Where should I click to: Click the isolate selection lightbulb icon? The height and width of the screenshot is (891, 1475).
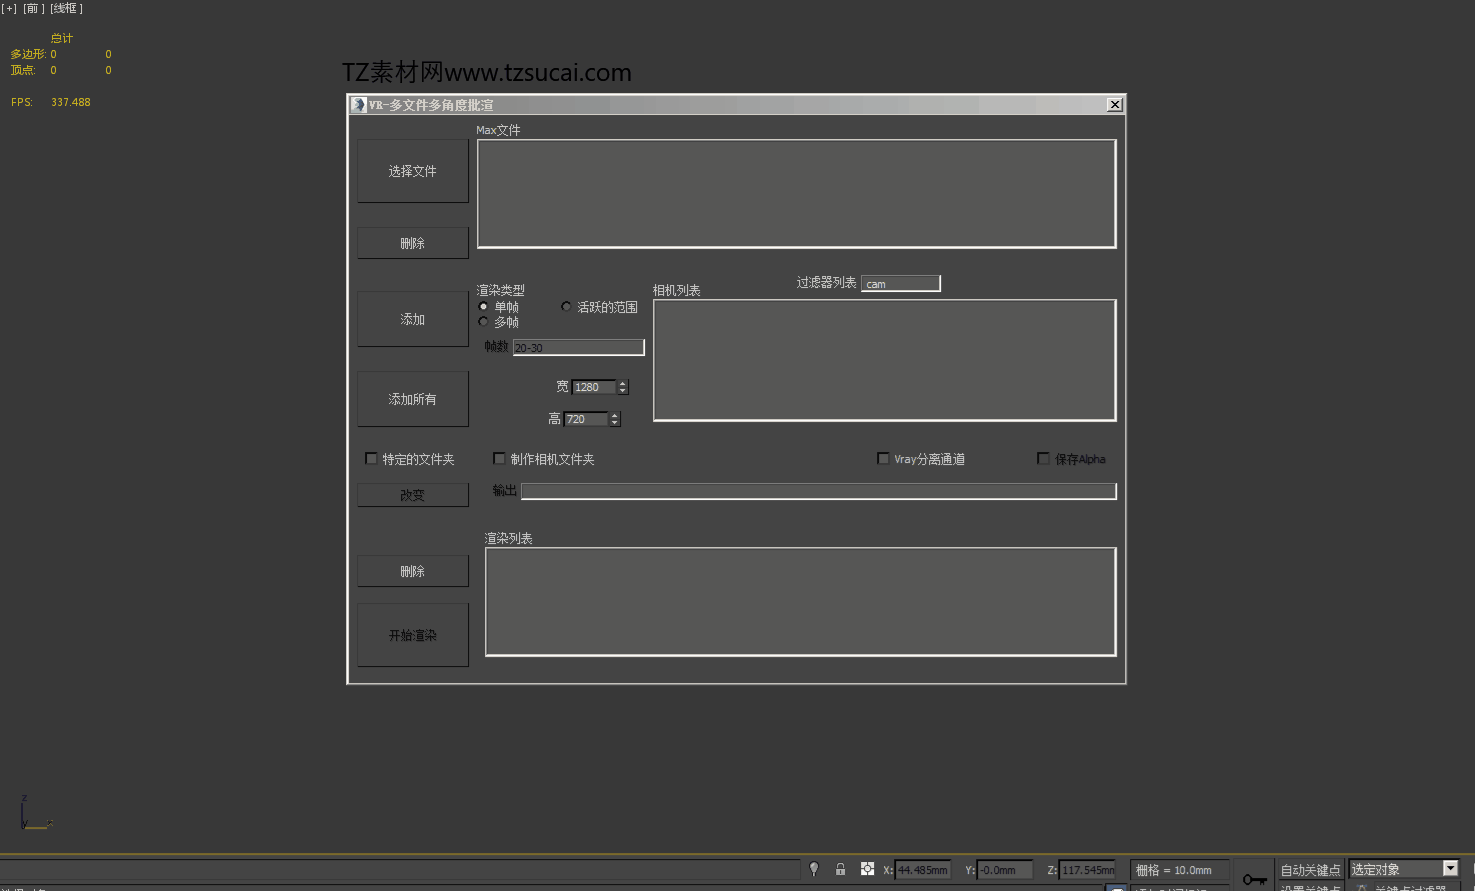point(814,869)
